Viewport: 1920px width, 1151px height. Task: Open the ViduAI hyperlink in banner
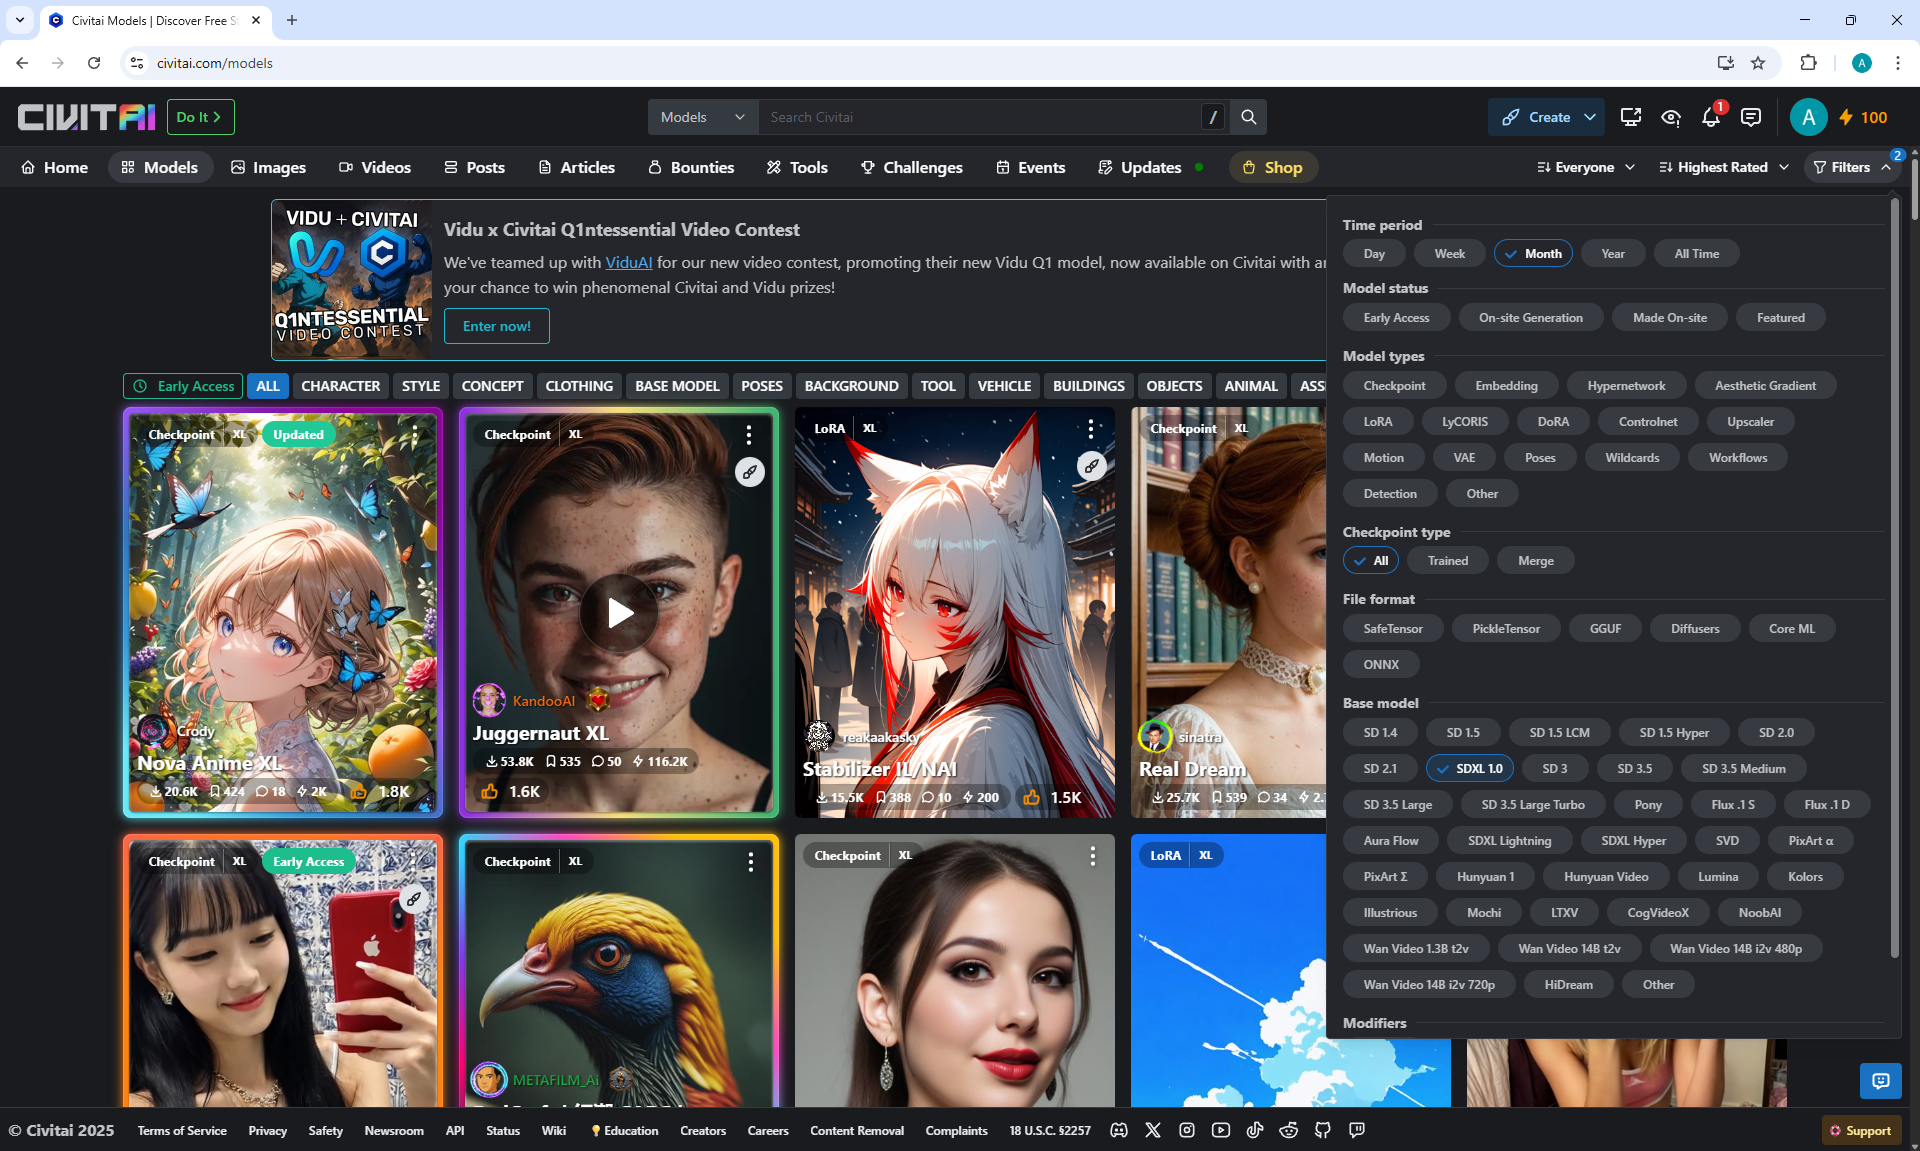coord(628,263)
